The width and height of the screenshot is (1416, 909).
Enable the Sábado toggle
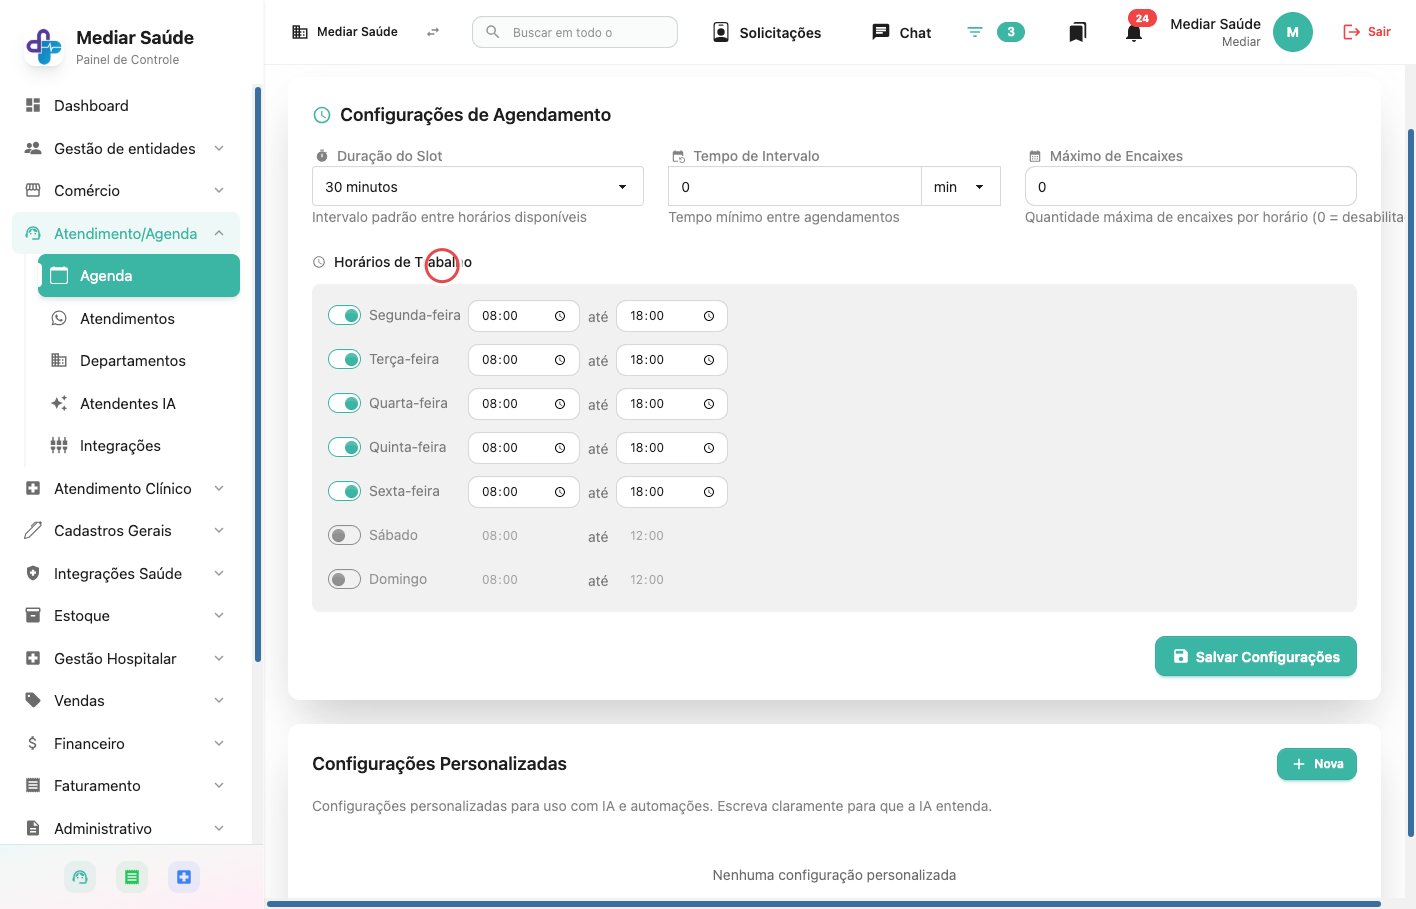tap(344, 535)
